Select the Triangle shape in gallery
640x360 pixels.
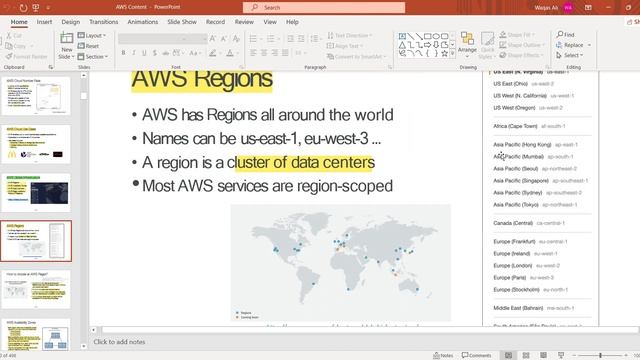click(402, 45)
